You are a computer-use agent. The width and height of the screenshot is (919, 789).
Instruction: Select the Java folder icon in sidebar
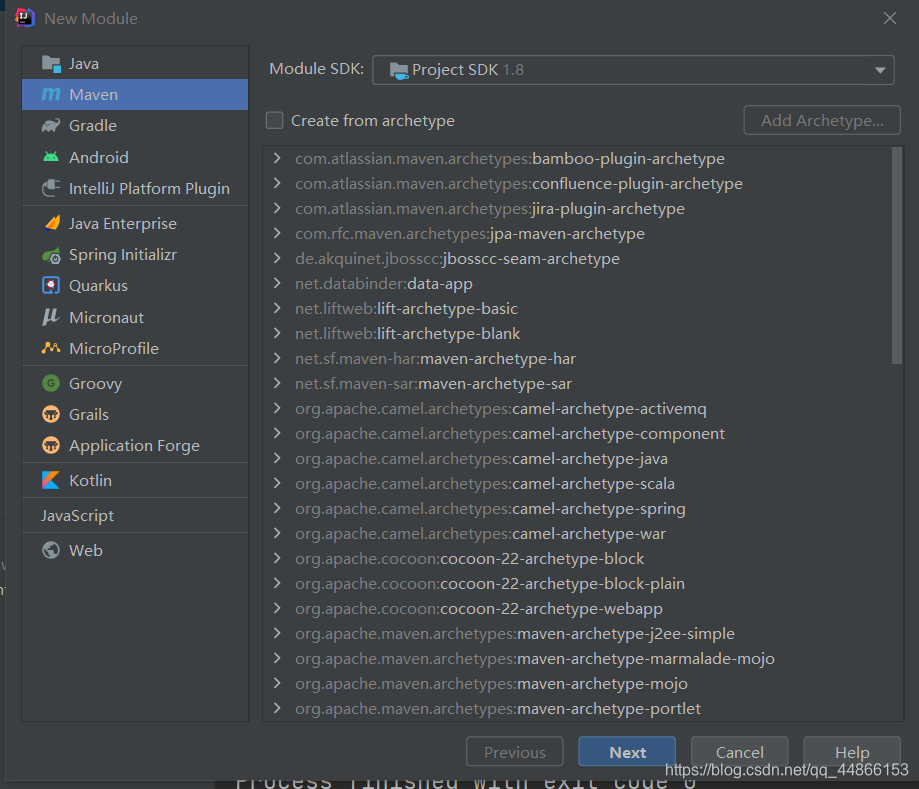[x=51, y=64]
